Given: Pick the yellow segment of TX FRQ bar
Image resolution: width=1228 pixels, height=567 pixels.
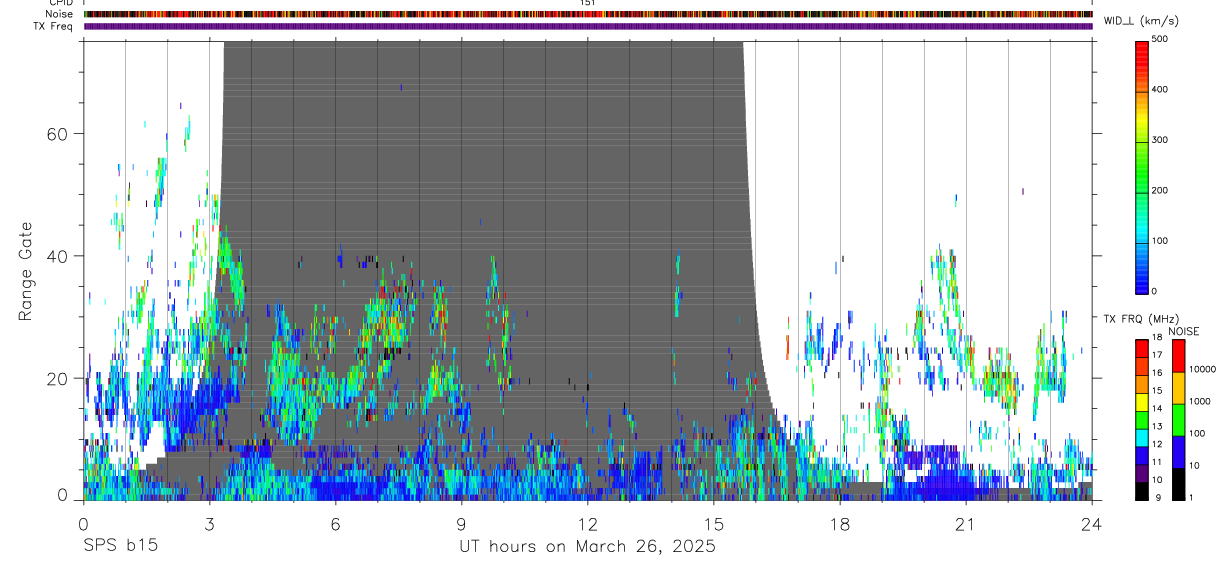Looking at the screenshot, I should [1142, 402].
